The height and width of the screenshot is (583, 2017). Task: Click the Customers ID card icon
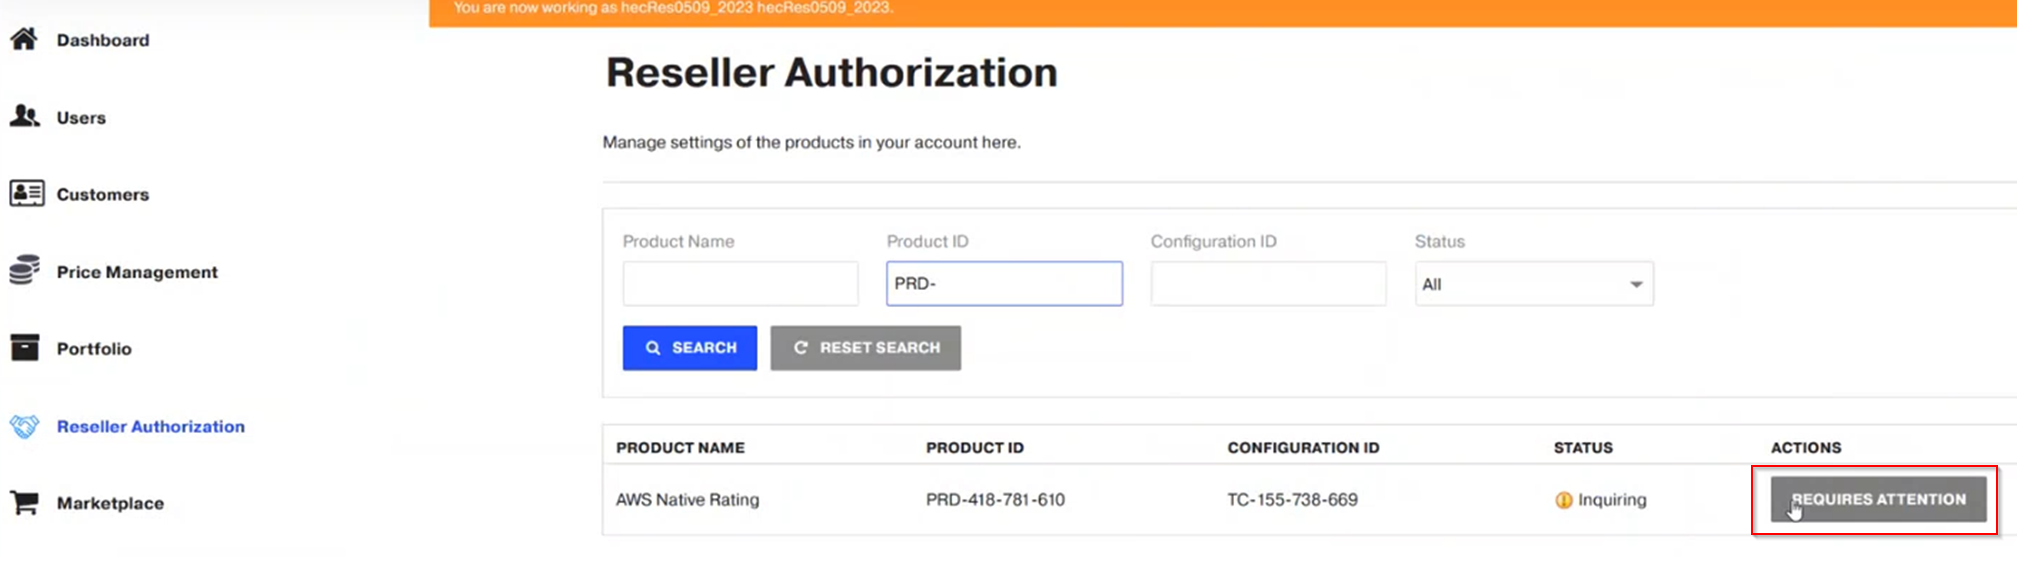tap(26, 193)
